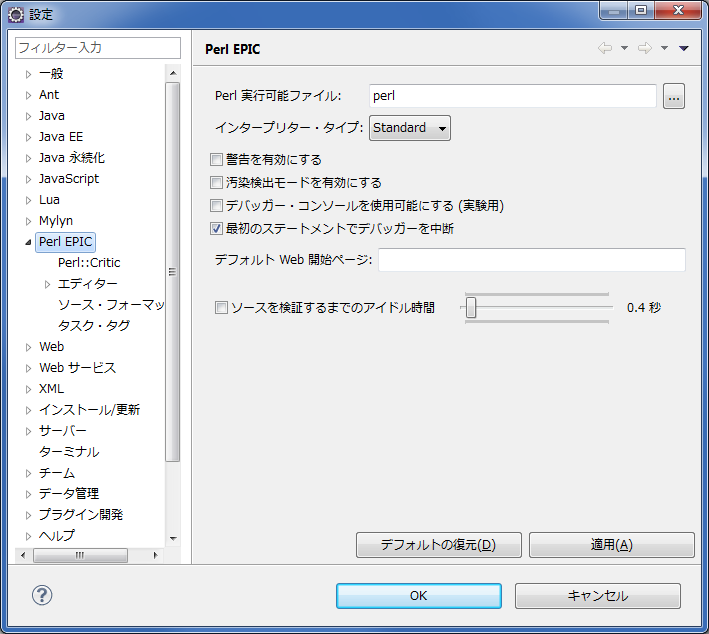Screen dimensions: 709x634
Task: Browse for Perl executable with the ... button
Action: point(674,96)
